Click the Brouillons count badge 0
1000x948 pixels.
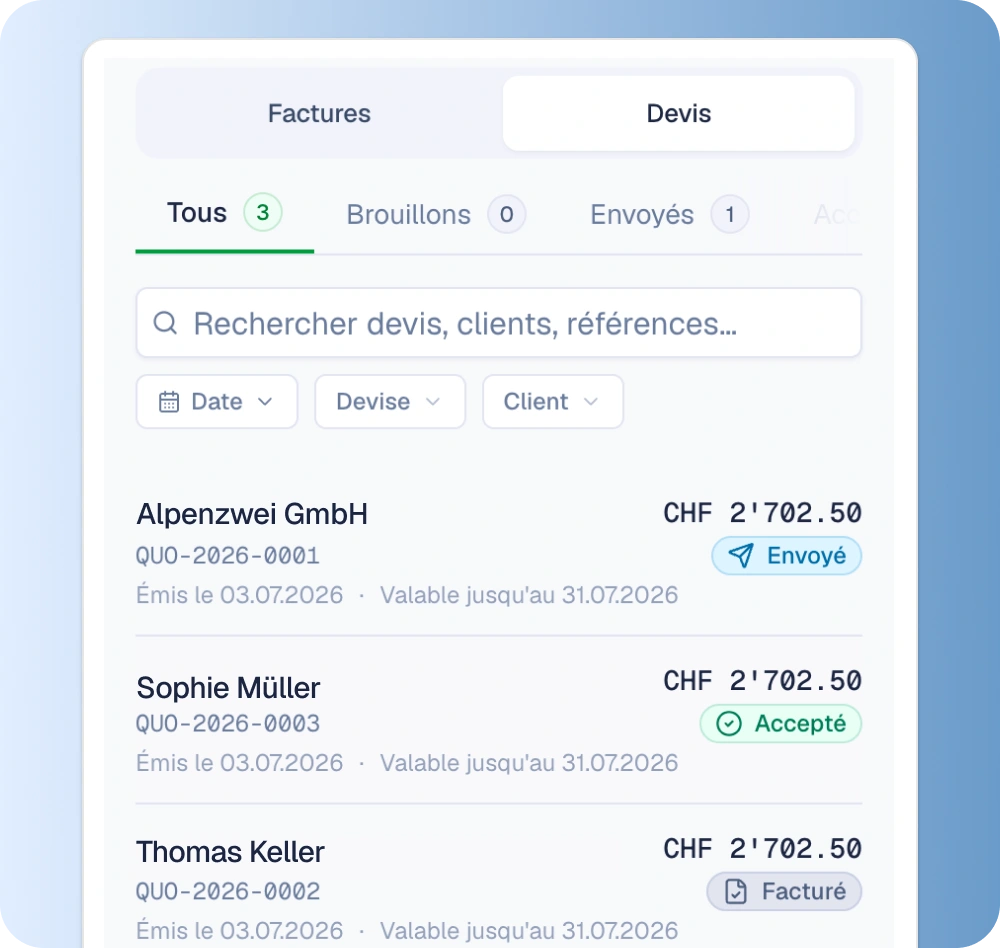coord(506,214)
